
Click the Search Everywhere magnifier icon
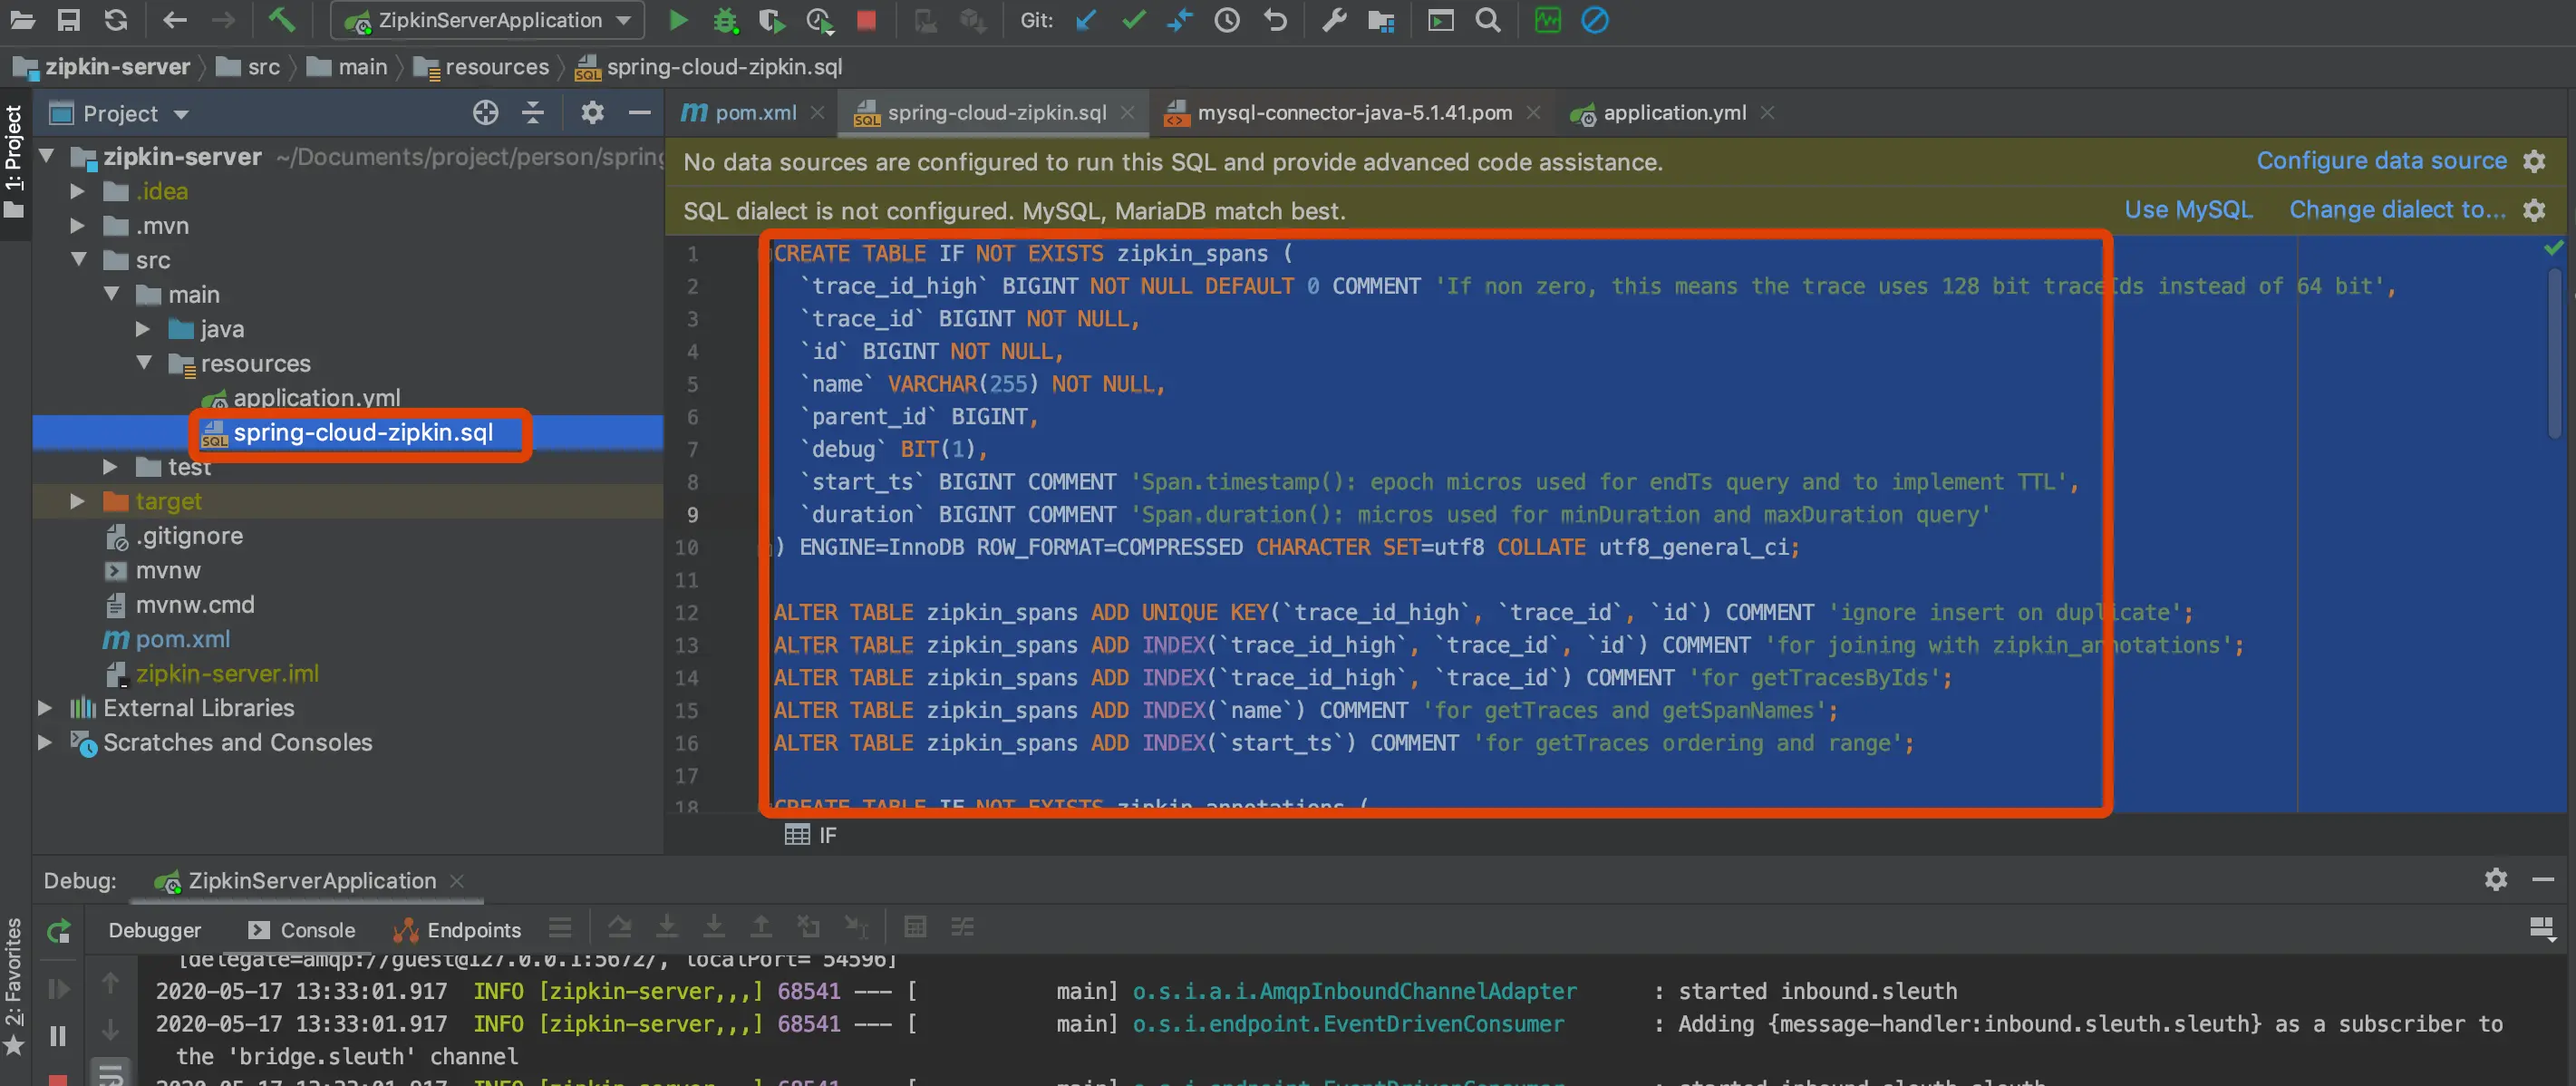click(x=1488, y=20)
